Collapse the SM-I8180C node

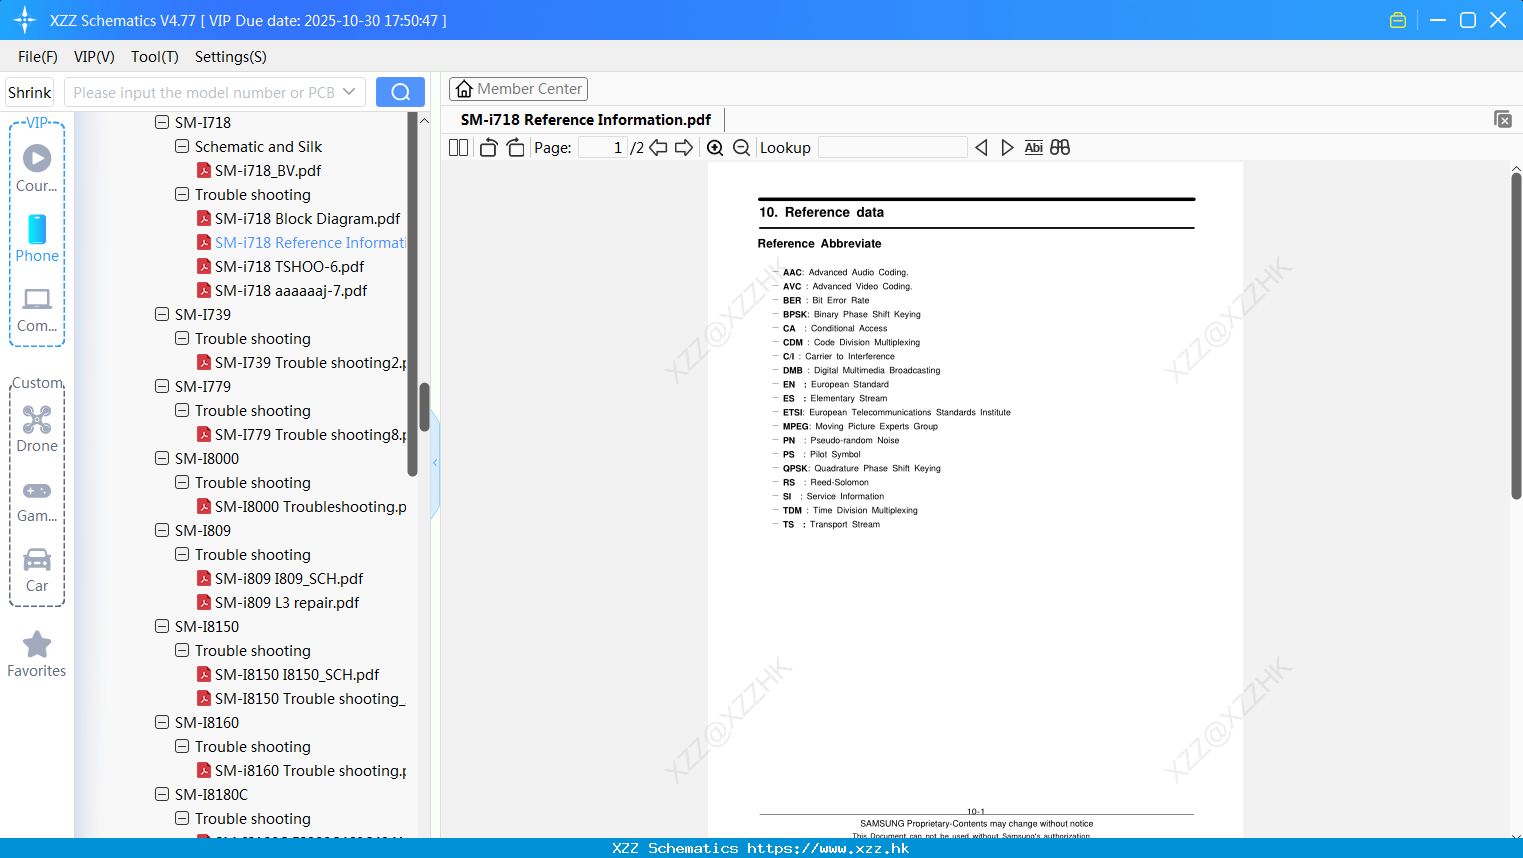tap(162, 794)
